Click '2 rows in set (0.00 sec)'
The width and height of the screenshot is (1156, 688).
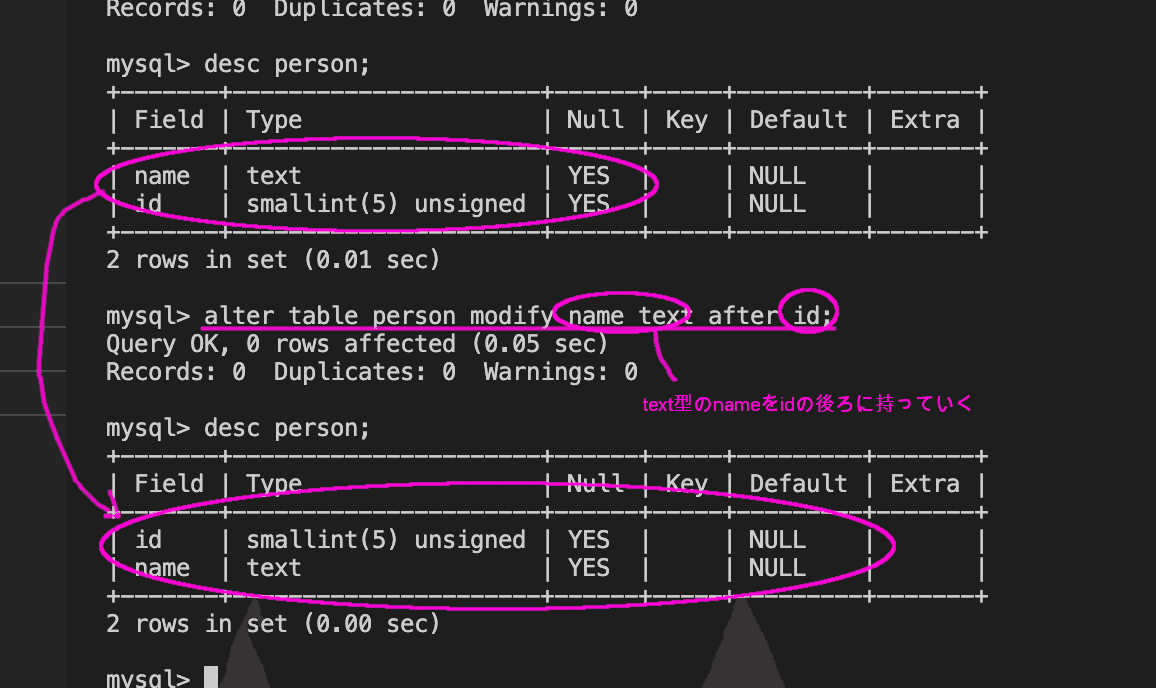[273, 624]
